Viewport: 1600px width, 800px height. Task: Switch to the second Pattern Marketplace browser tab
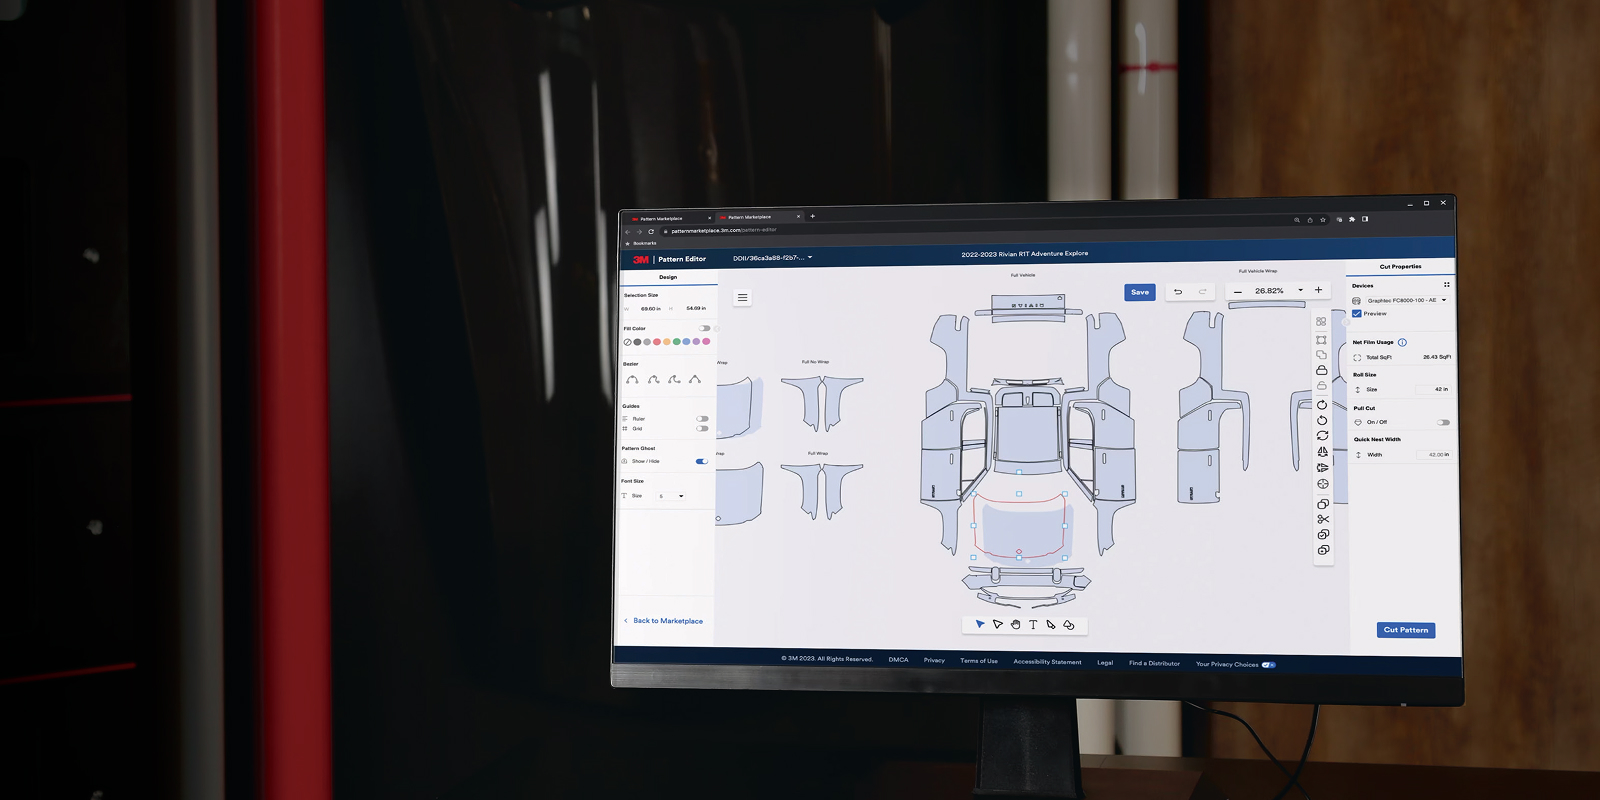pyautogui.click(x=758, y=217)
